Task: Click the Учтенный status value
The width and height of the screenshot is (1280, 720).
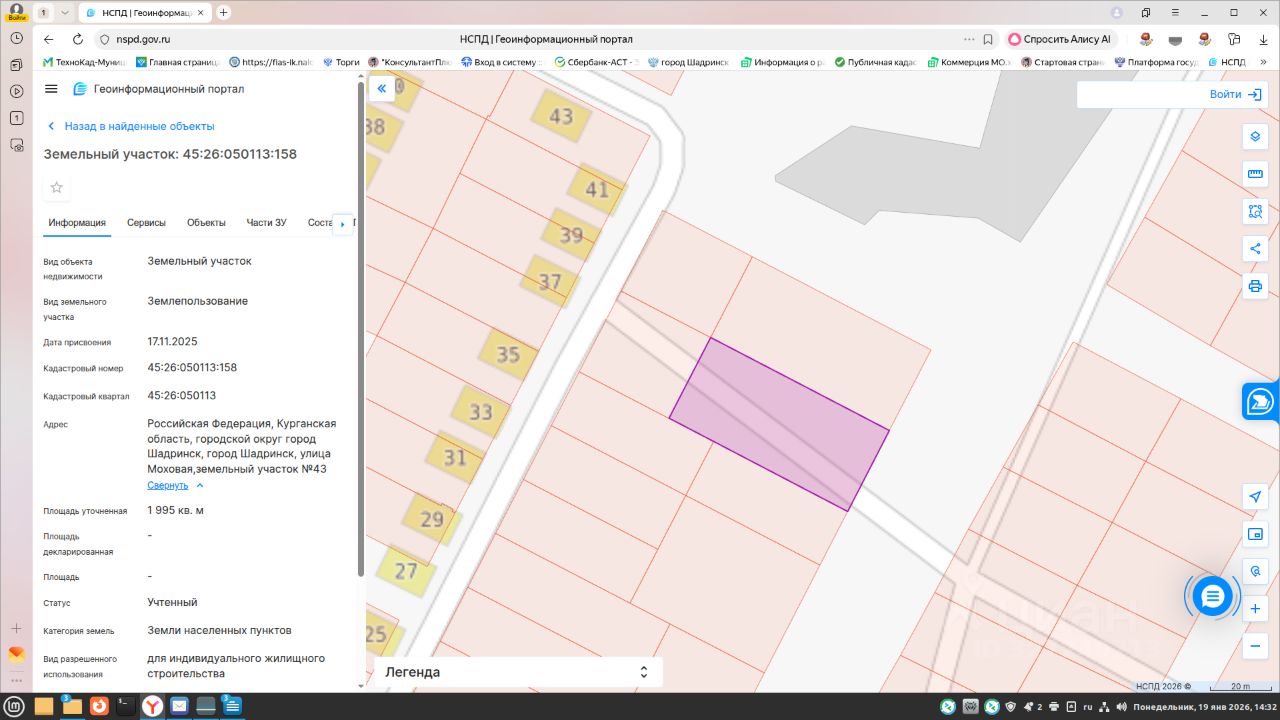Action: pyautogui.click(x=172, y=602)
